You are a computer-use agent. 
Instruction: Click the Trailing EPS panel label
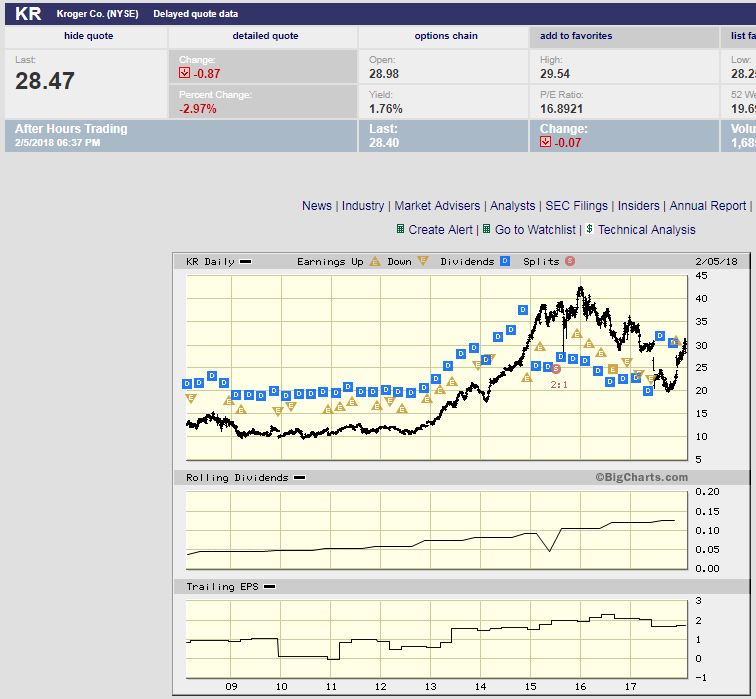[x=222, y=587]
